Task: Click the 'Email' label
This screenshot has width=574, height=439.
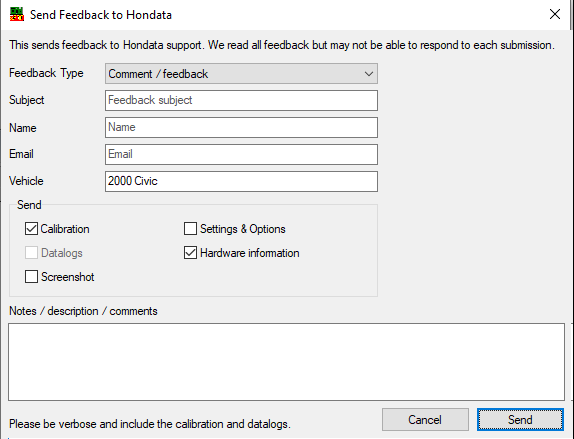Action: point(21,154)
